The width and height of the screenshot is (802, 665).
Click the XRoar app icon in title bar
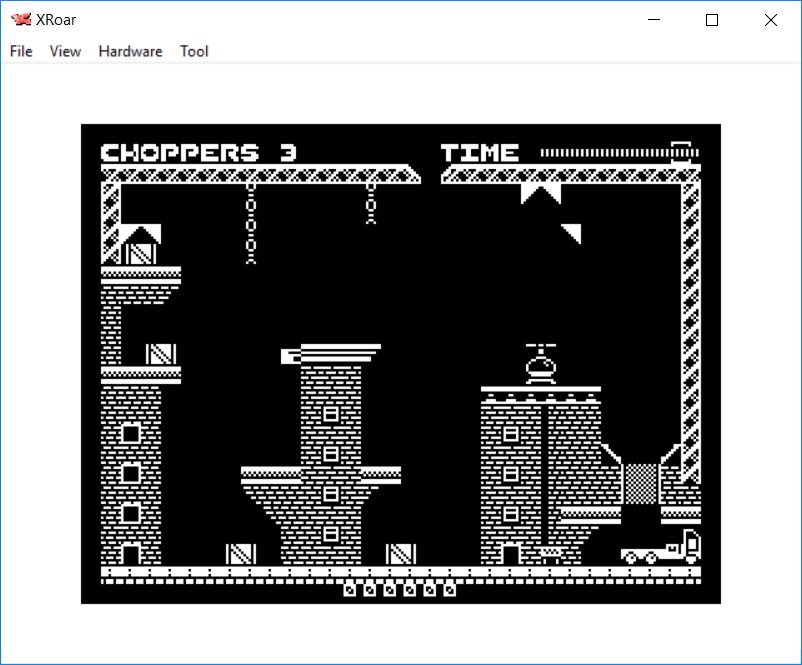(20, 20)
